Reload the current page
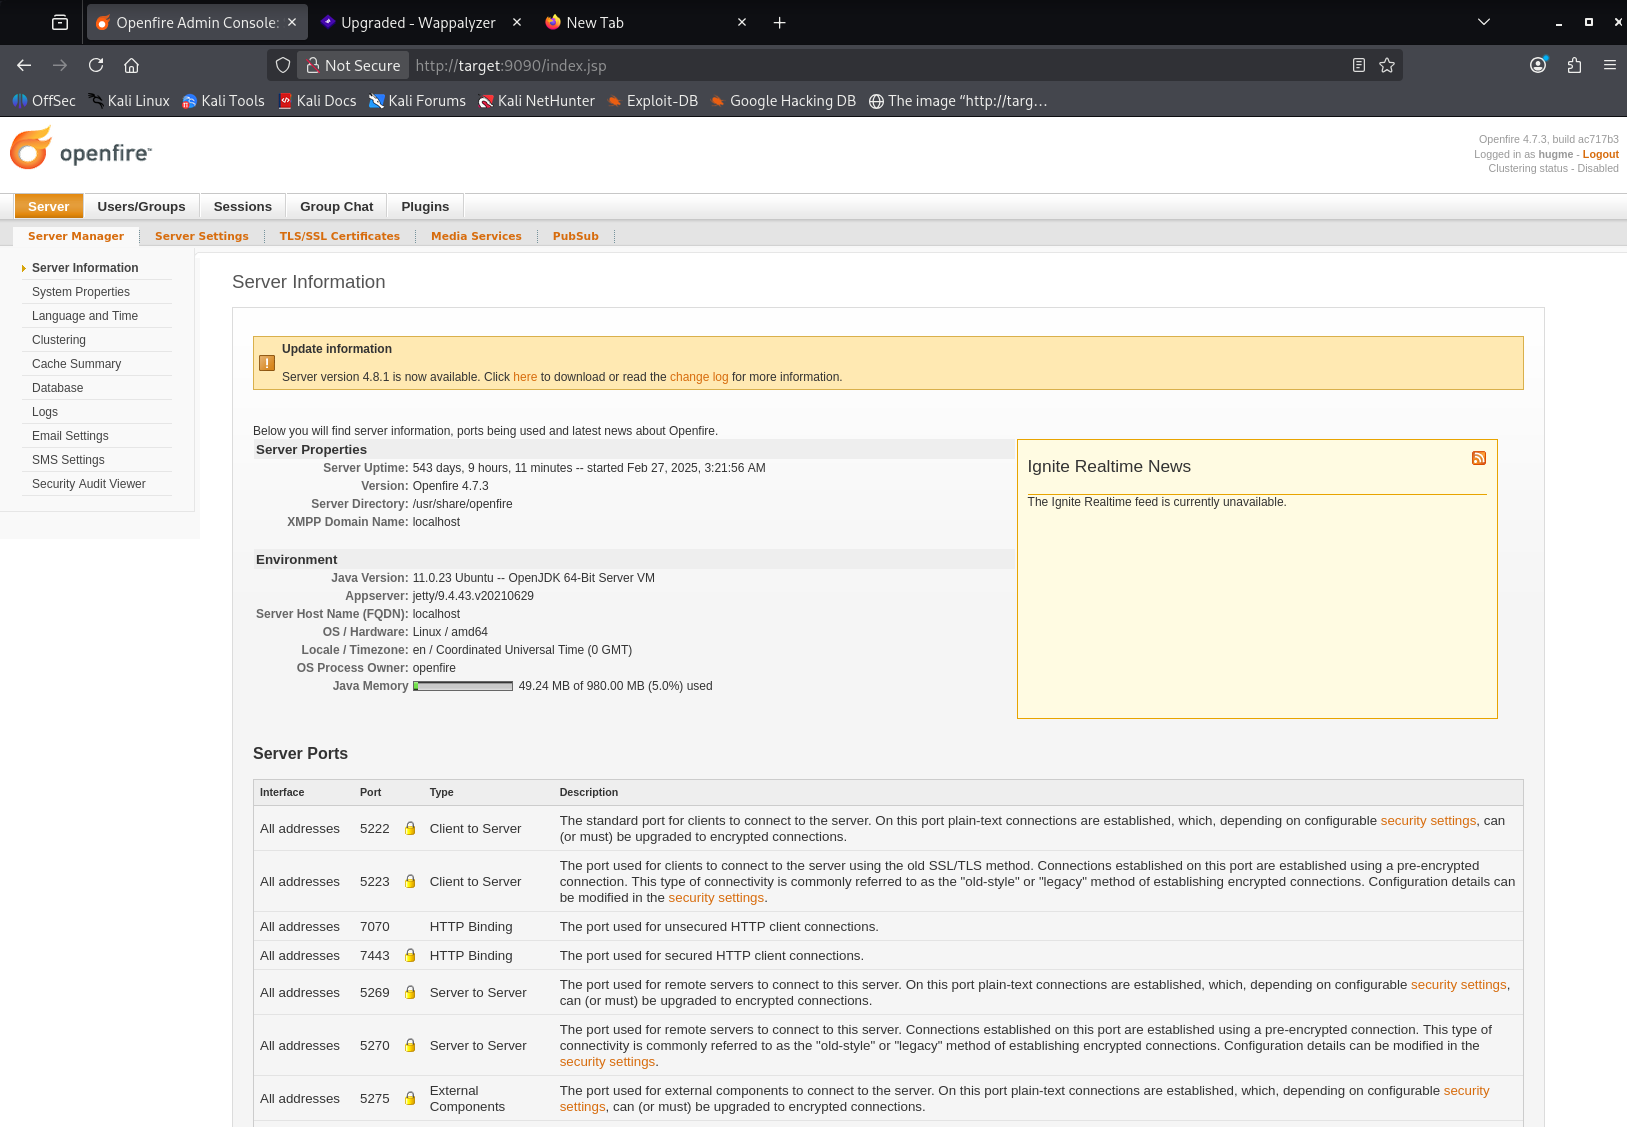 click(96, 65)
